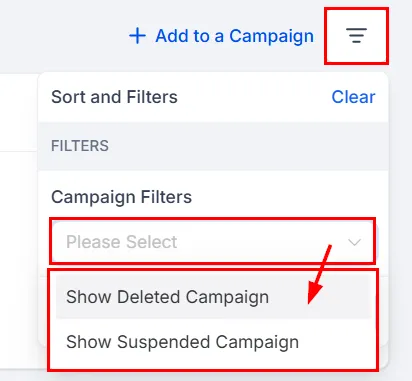Open the sort and filter icon
Screen dimensions: 412x381
(356, 36)
